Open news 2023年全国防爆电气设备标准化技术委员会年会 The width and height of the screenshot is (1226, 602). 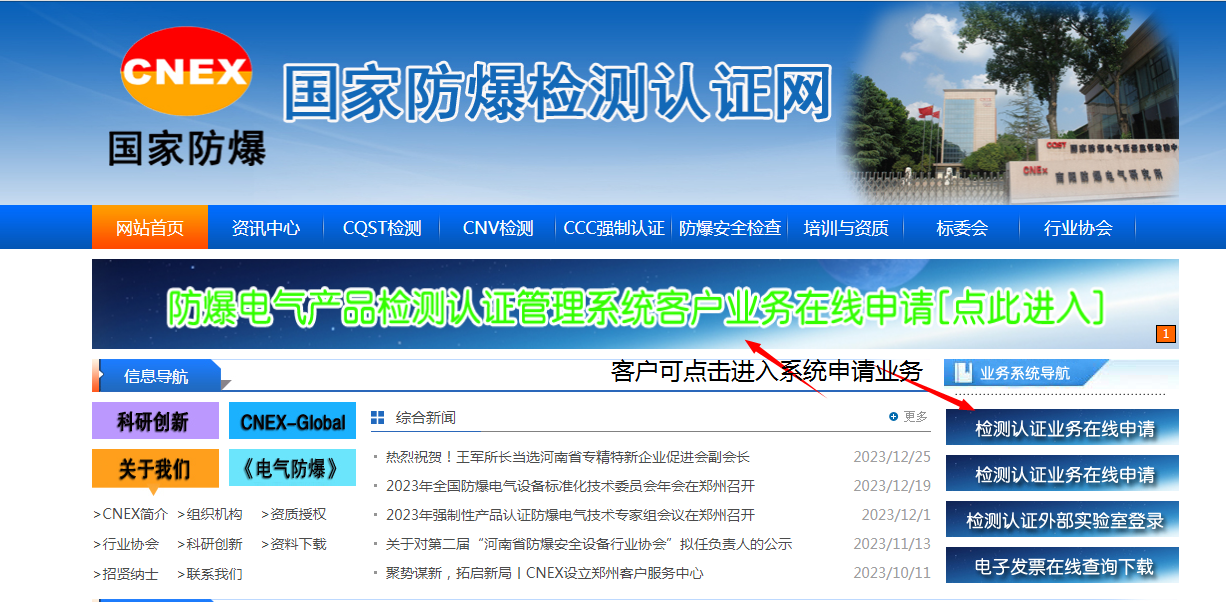[x=570, y=486]
